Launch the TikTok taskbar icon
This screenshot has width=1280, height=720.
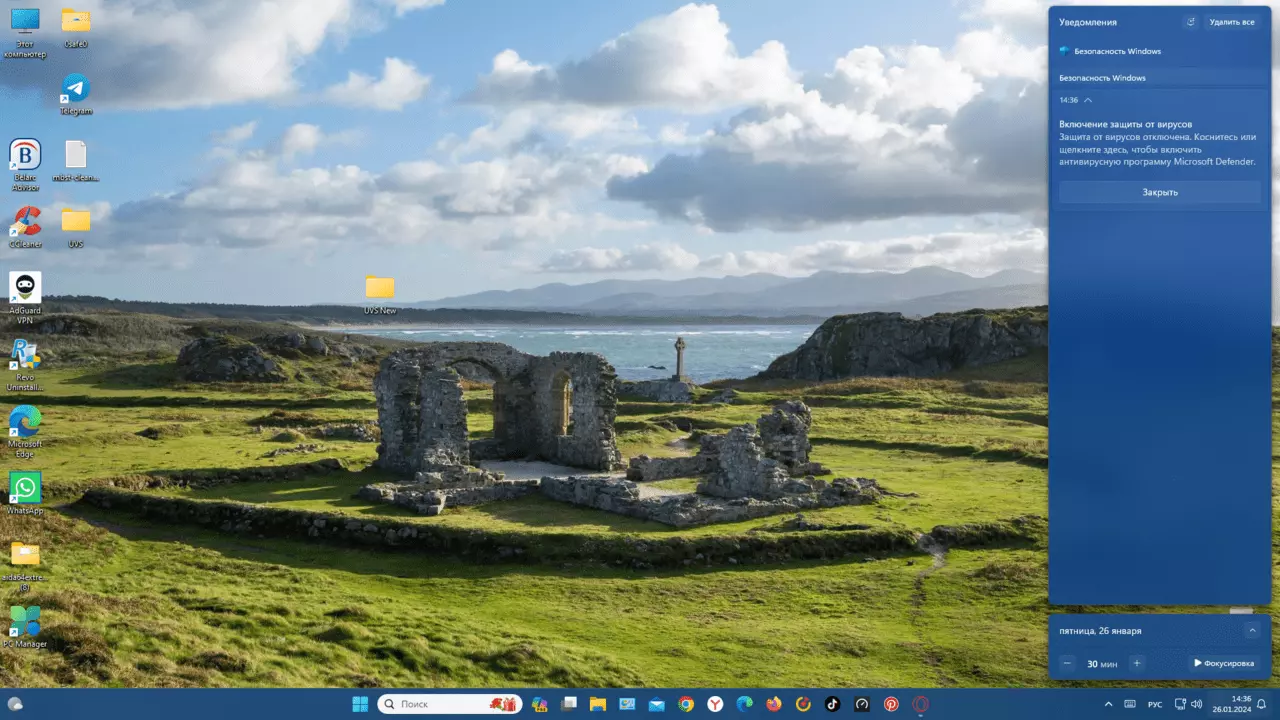tap(832, 704)
